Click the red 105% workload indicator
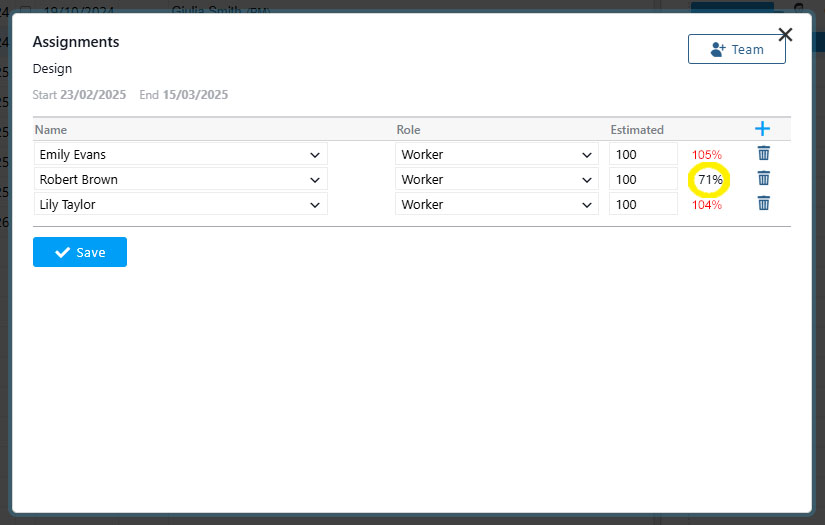The image size is (825, 525). (x=706, y=155)
